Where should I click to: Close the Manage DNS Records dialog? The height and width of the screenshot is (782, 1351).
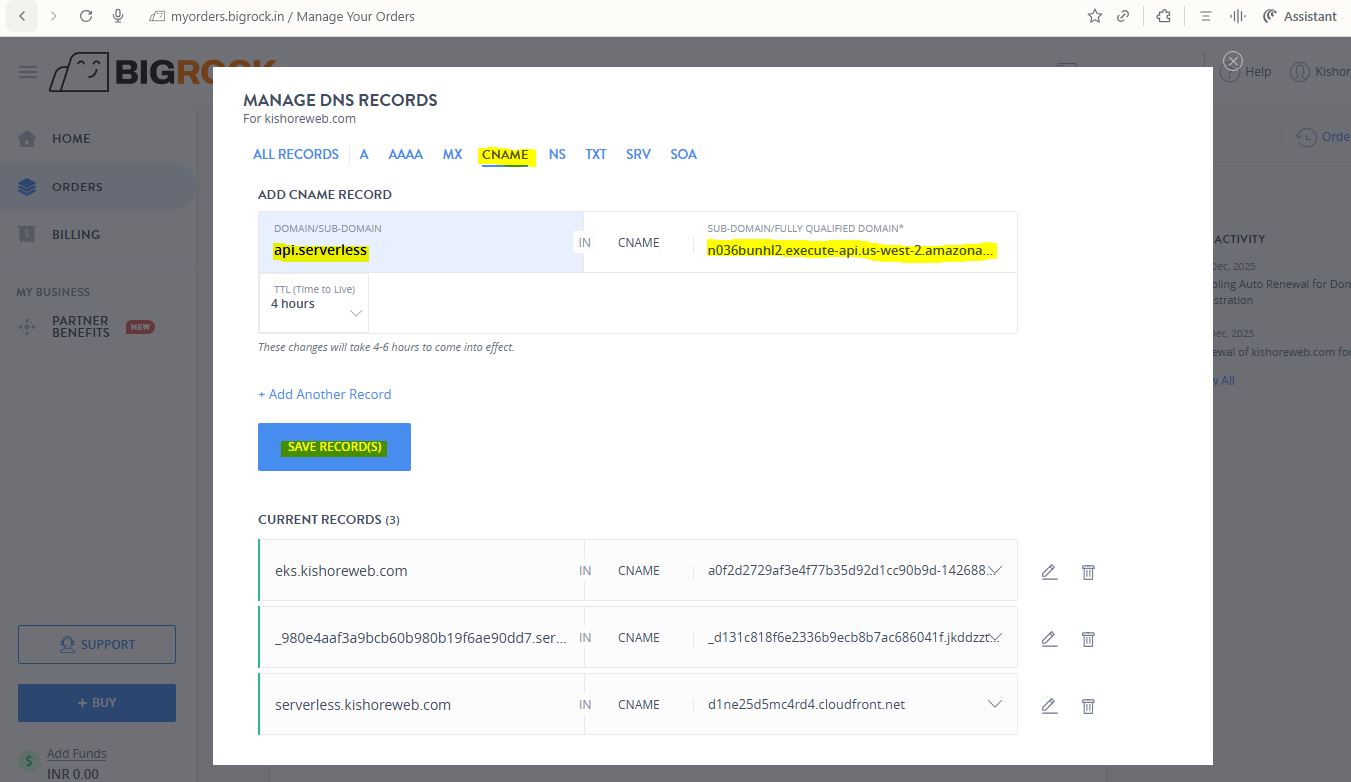point(1233,61)
